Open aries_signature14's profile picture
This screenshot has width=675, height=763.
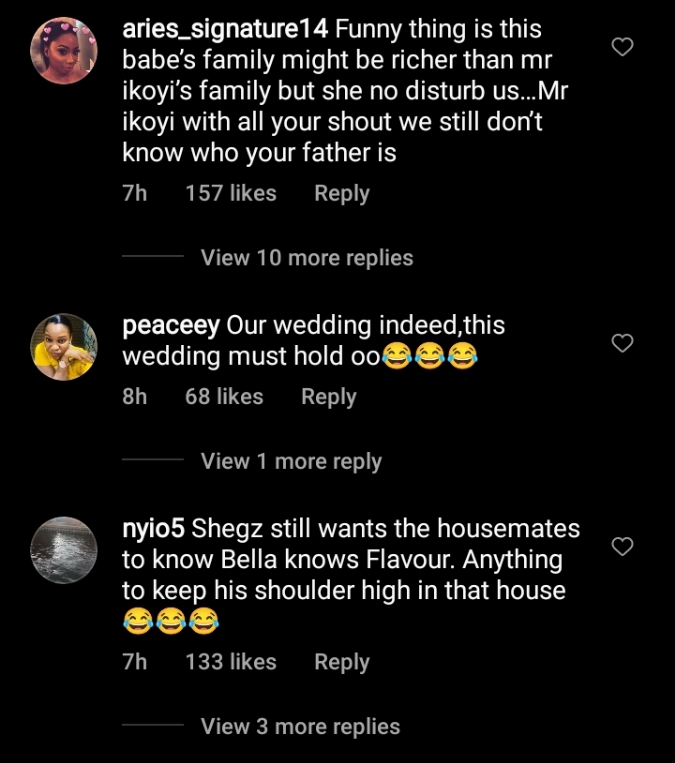pyautogui.click(x=64, y=53)
